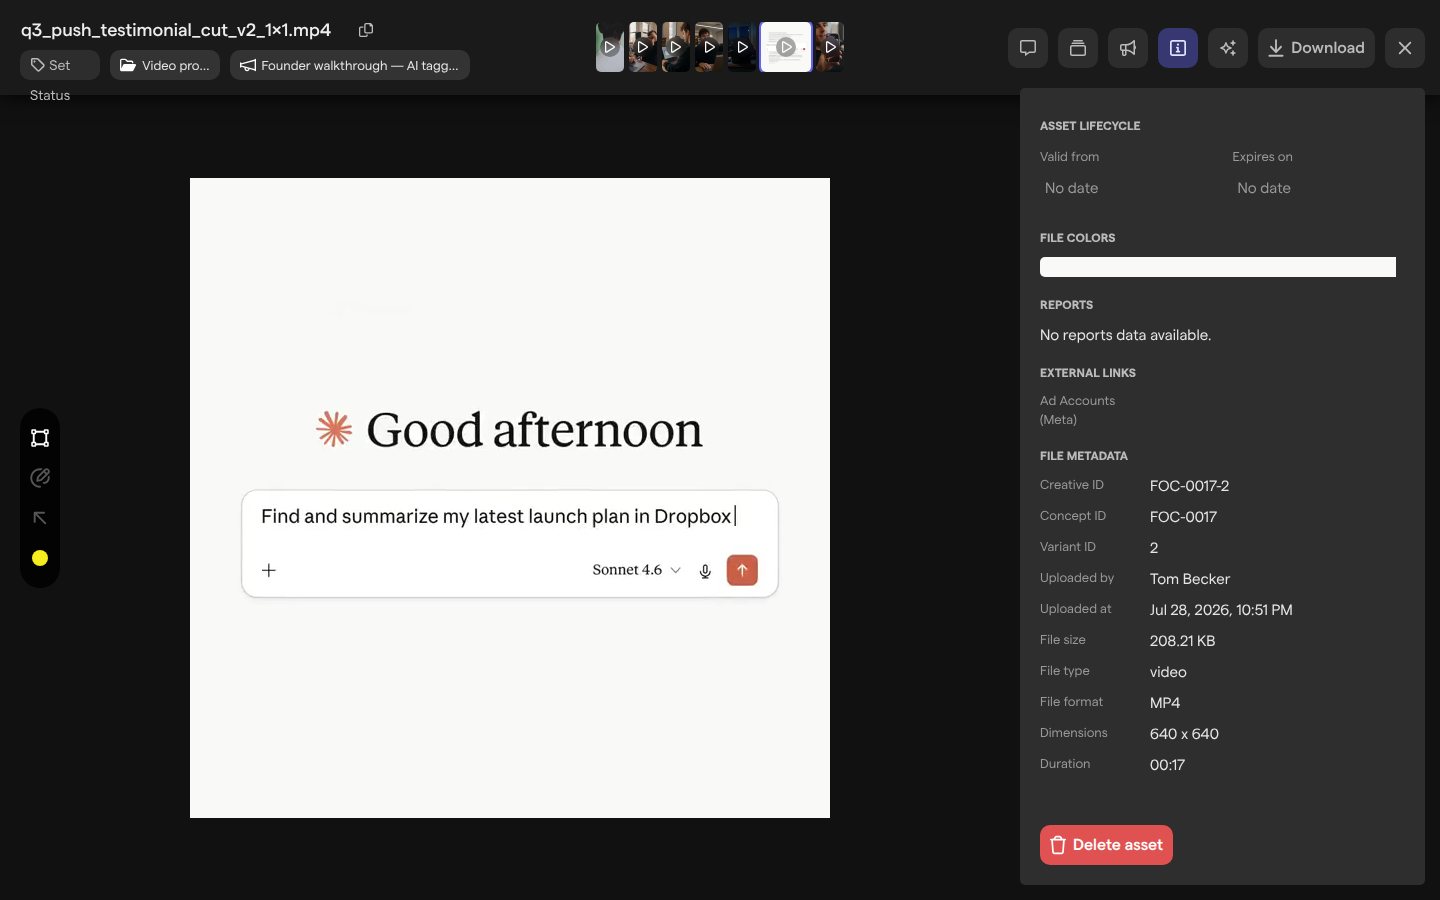Delete the asset
The width and height of the screenshot is (1440, 900).
coord(1106,845)
